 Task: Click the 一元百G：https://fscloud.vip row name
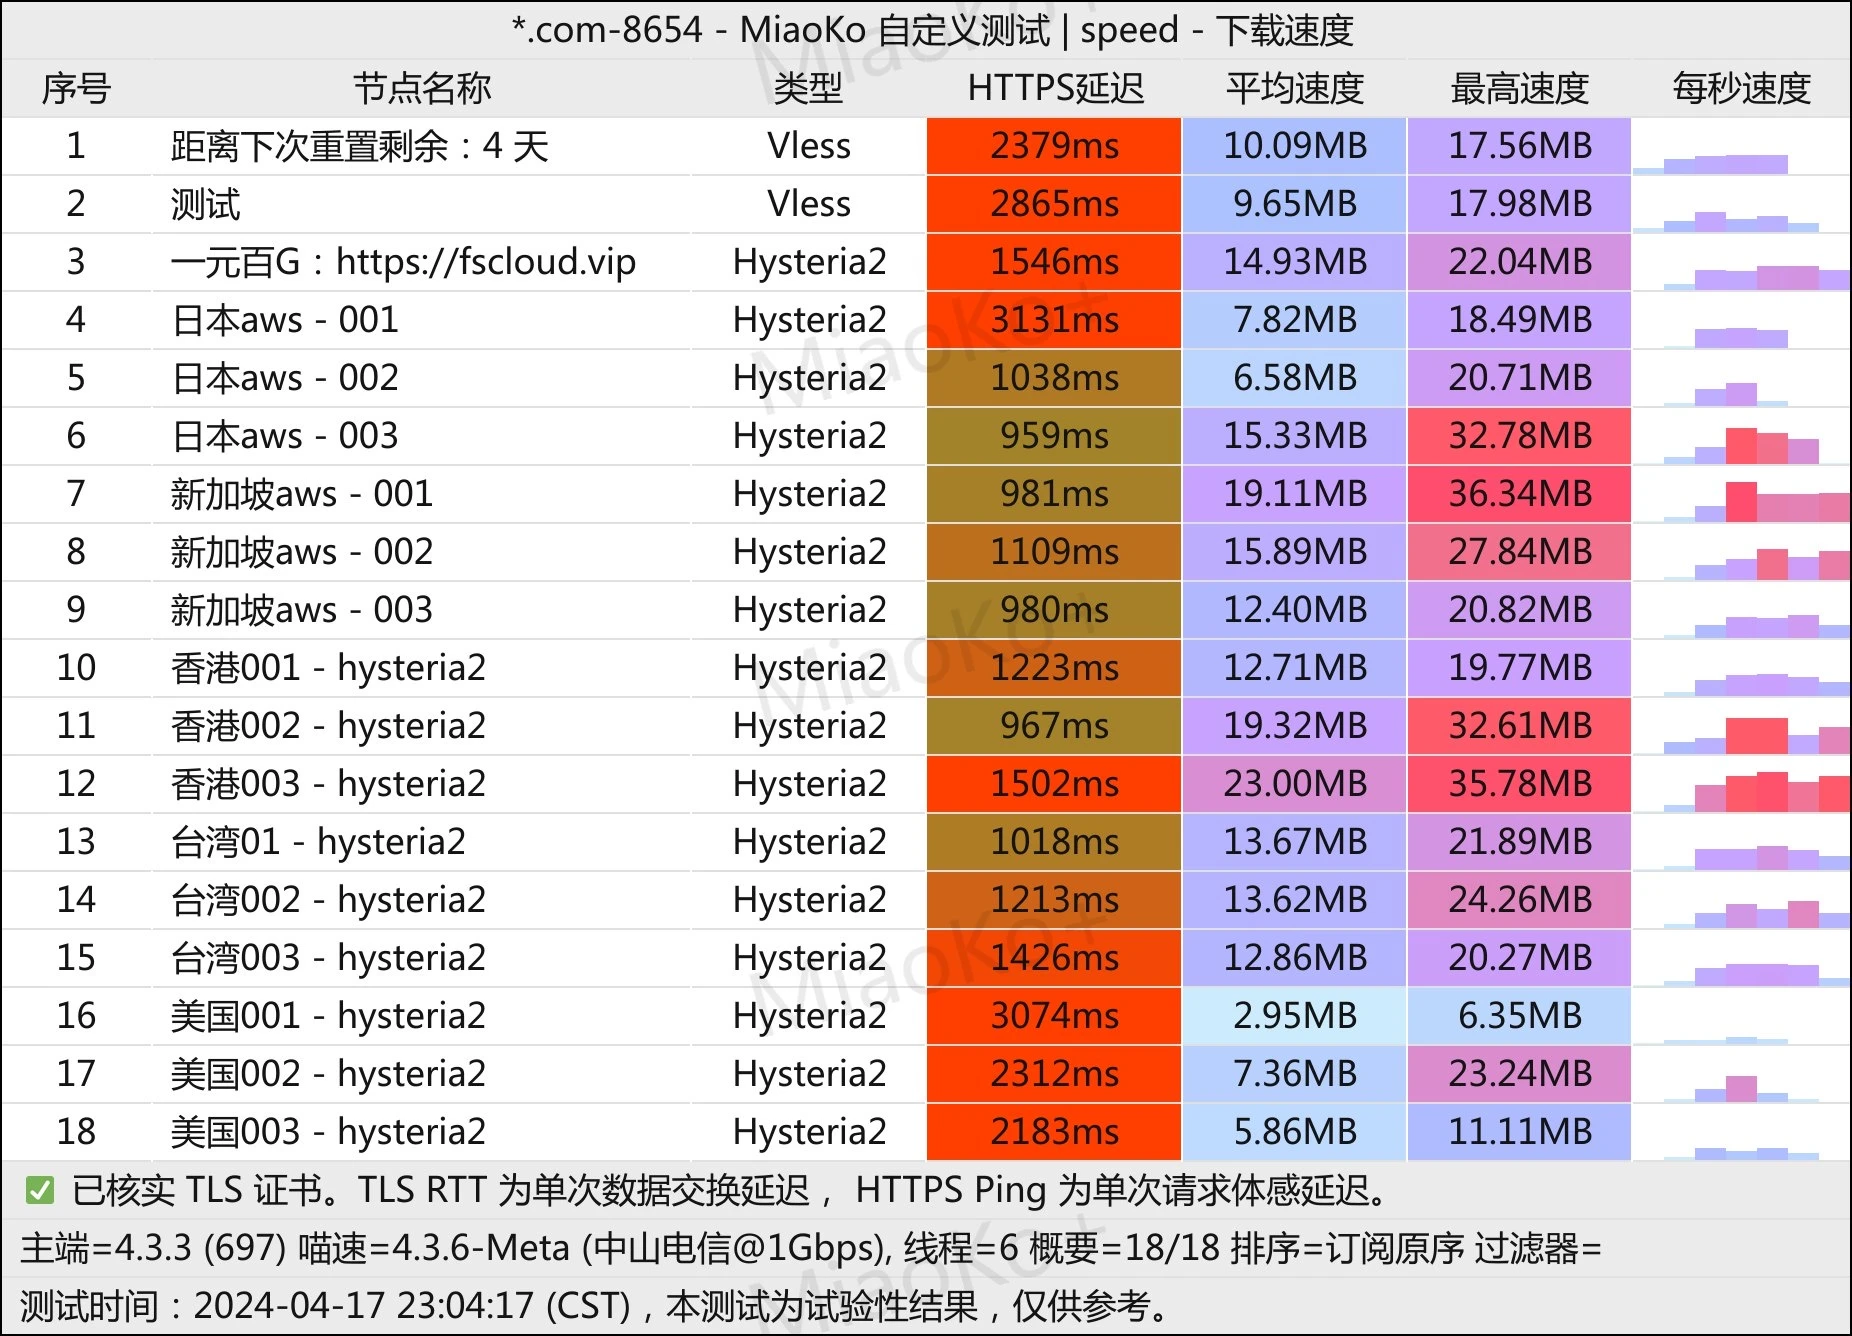[x=403, y=262]
